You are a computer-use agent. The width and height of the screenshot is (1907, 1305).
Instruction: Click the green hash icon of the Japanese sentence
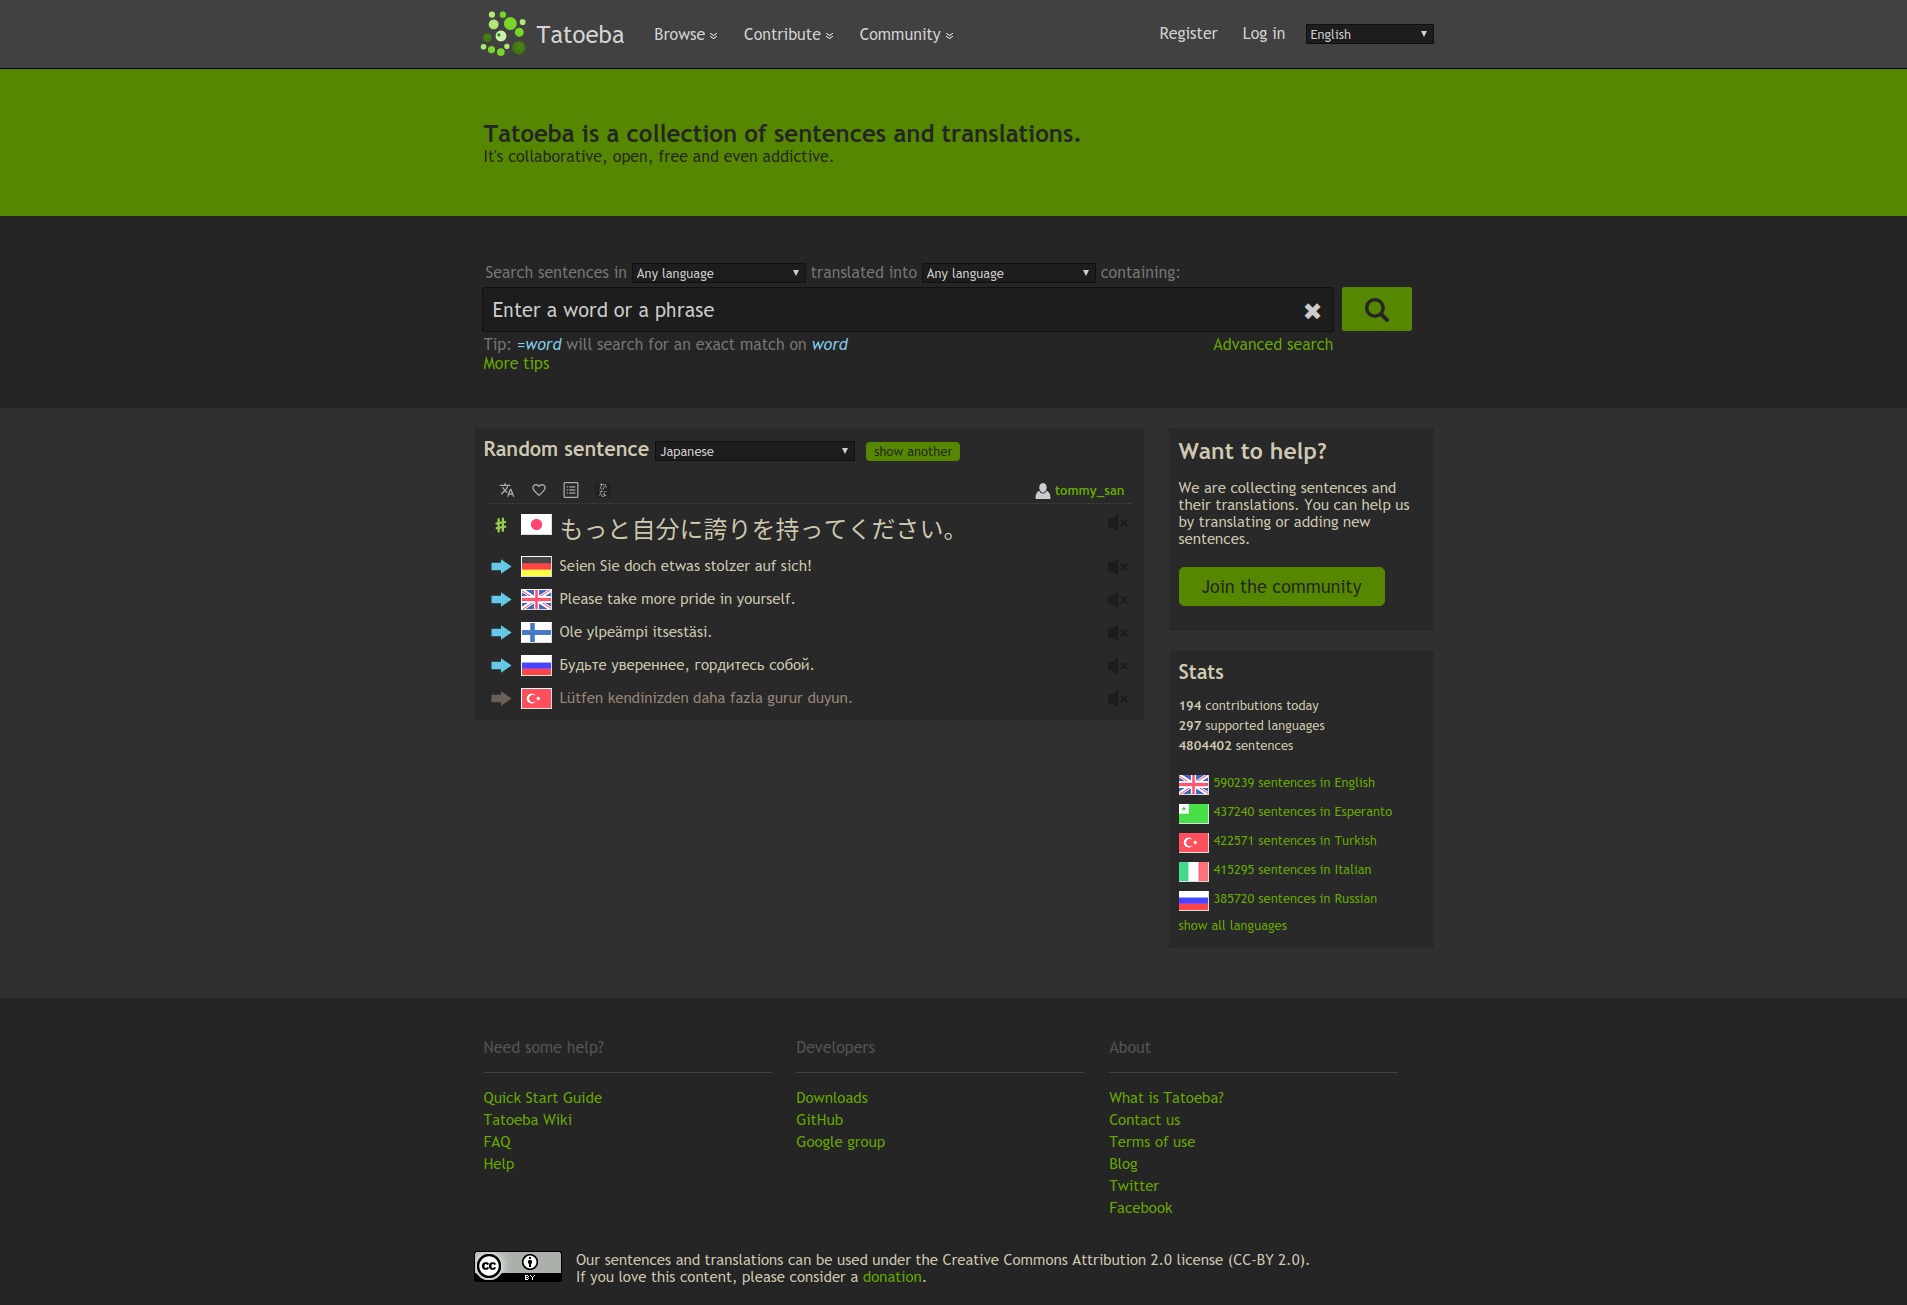(501, 525)
